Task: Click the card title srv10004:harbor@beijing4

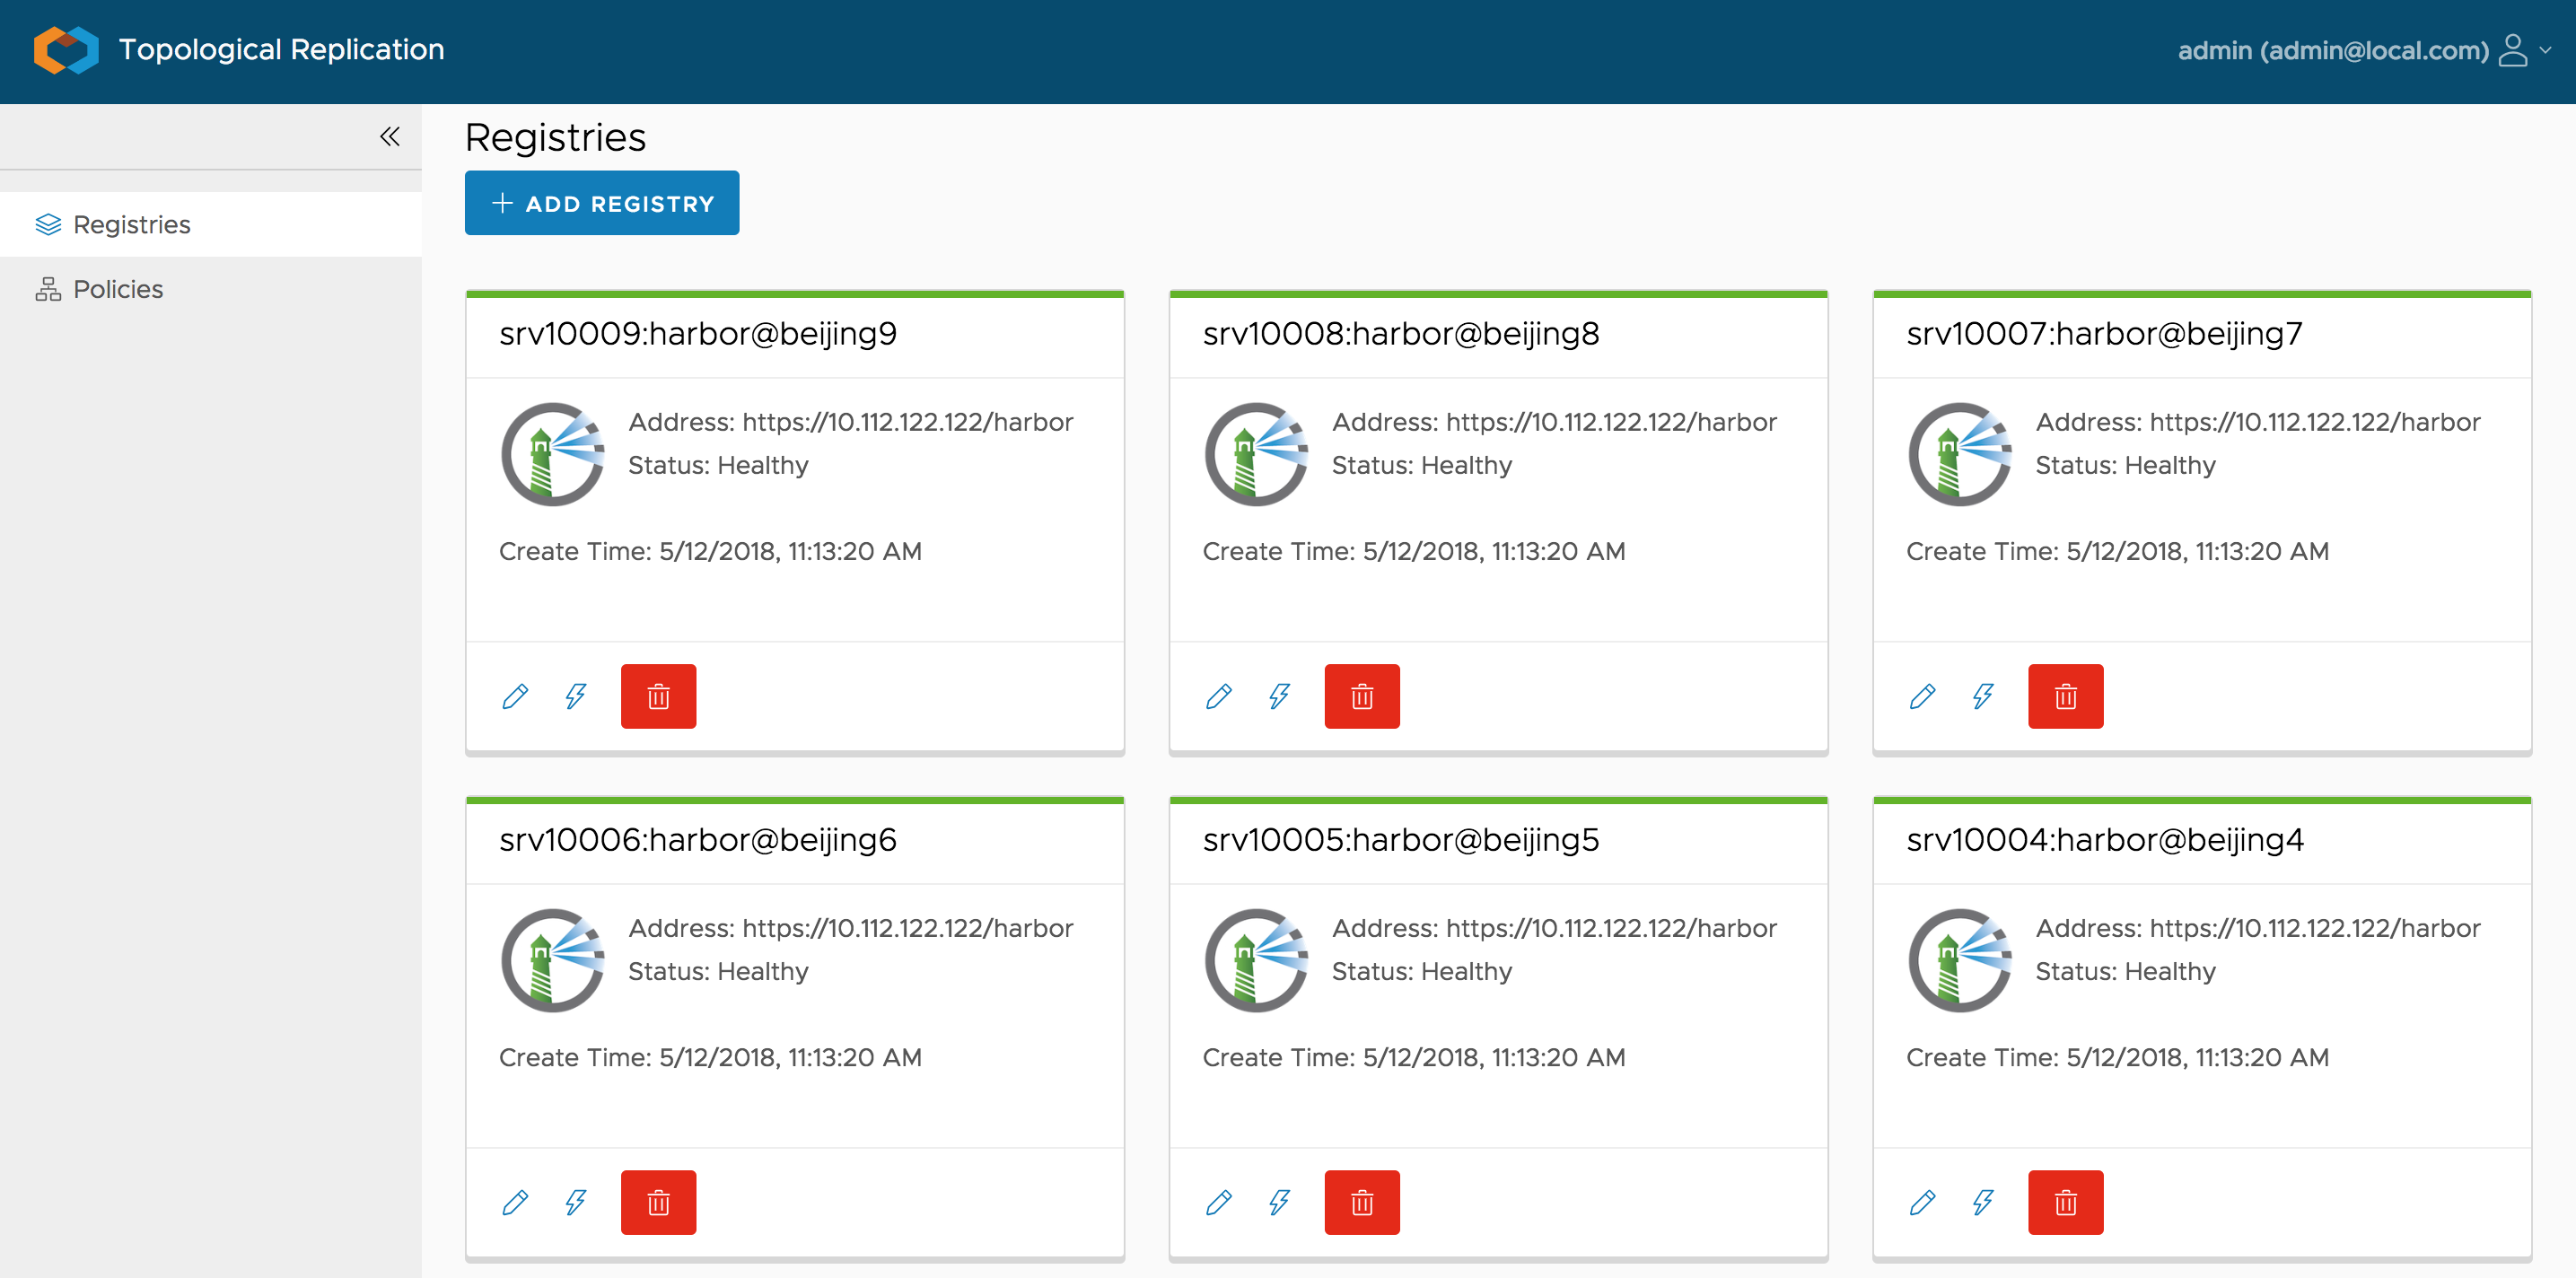Action: [2105, 840]
